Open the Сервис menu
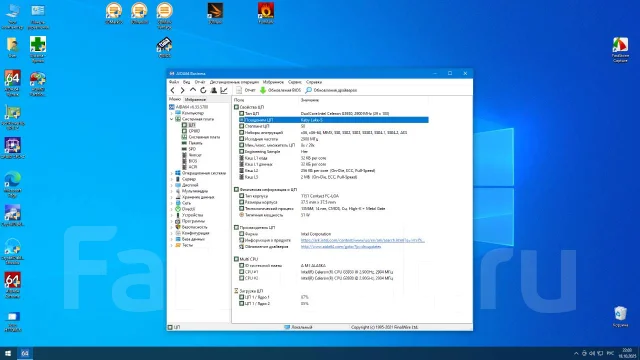The width and height of the screenshot is (640, 360). point(295,82)
